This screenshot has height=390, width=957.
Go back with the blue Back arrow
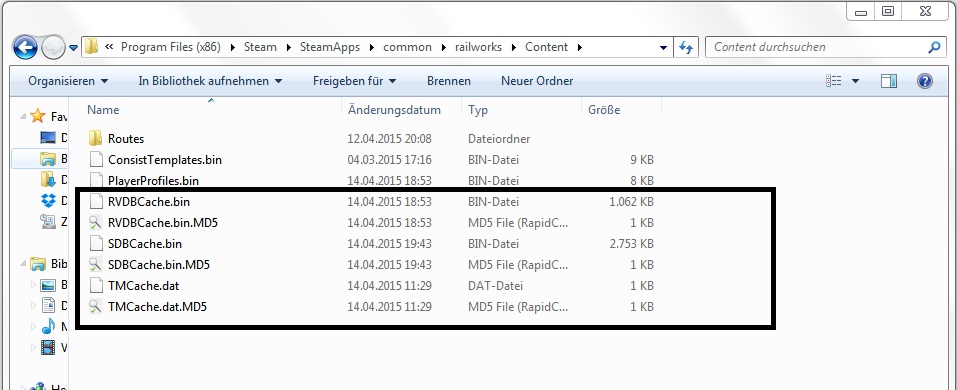[x=25, y=47]
